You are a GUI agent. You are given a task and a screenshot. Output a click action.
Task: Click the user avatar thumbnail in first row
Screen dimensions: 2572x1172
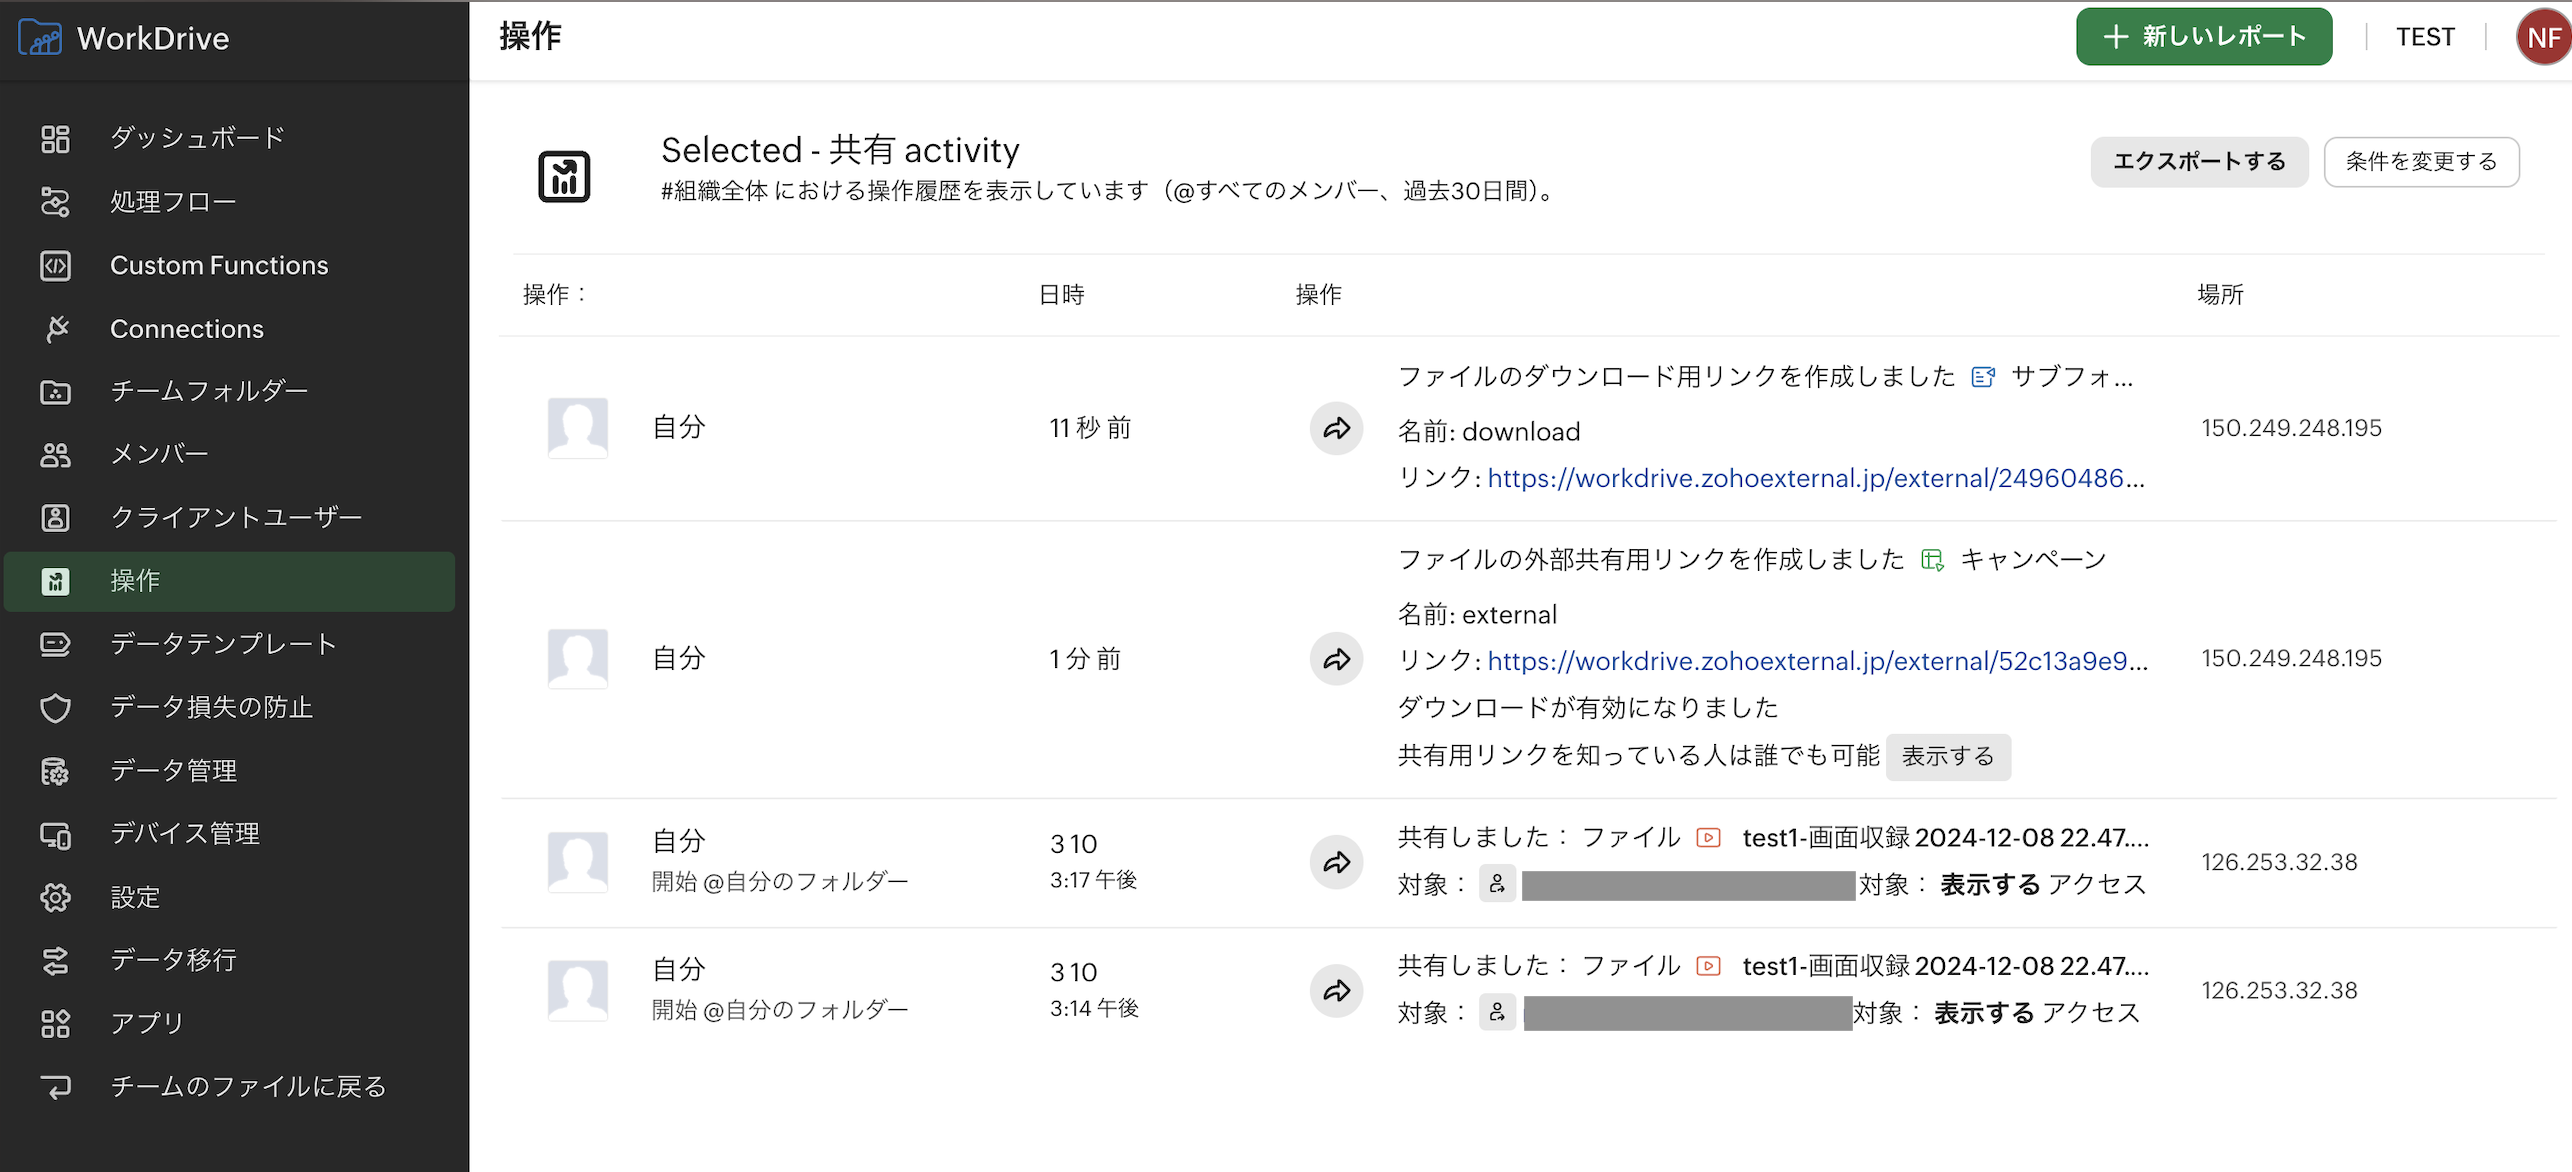coord(577,428)
